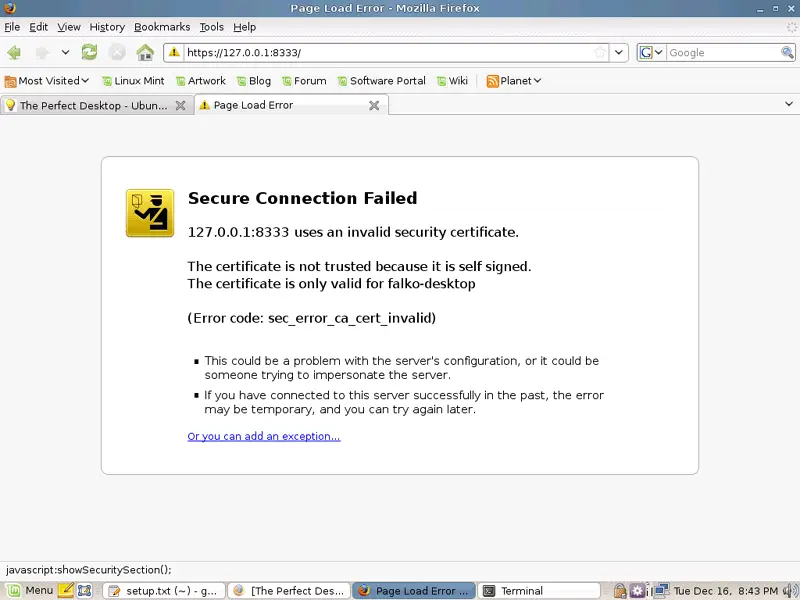This screenshot has height=600, width=800.
Task: Click the activity throbber beside the menu bar
Action: point(791,27)
